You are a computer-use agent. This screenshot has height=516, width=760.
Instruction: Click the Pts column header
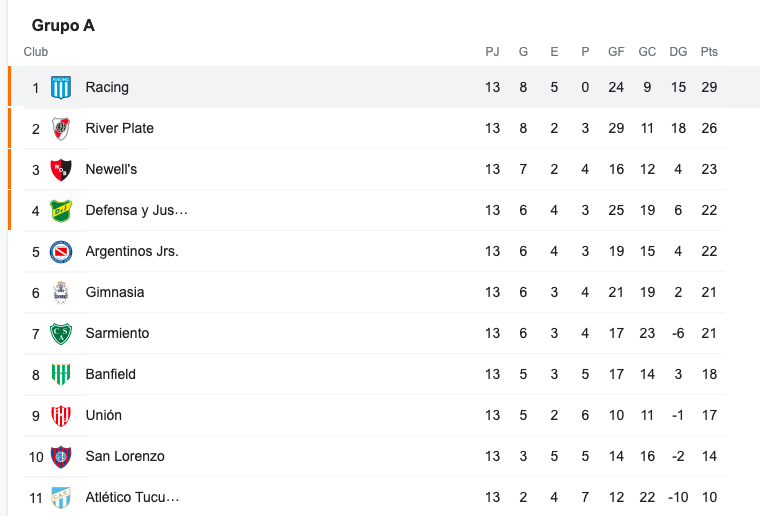pos(709,52)
